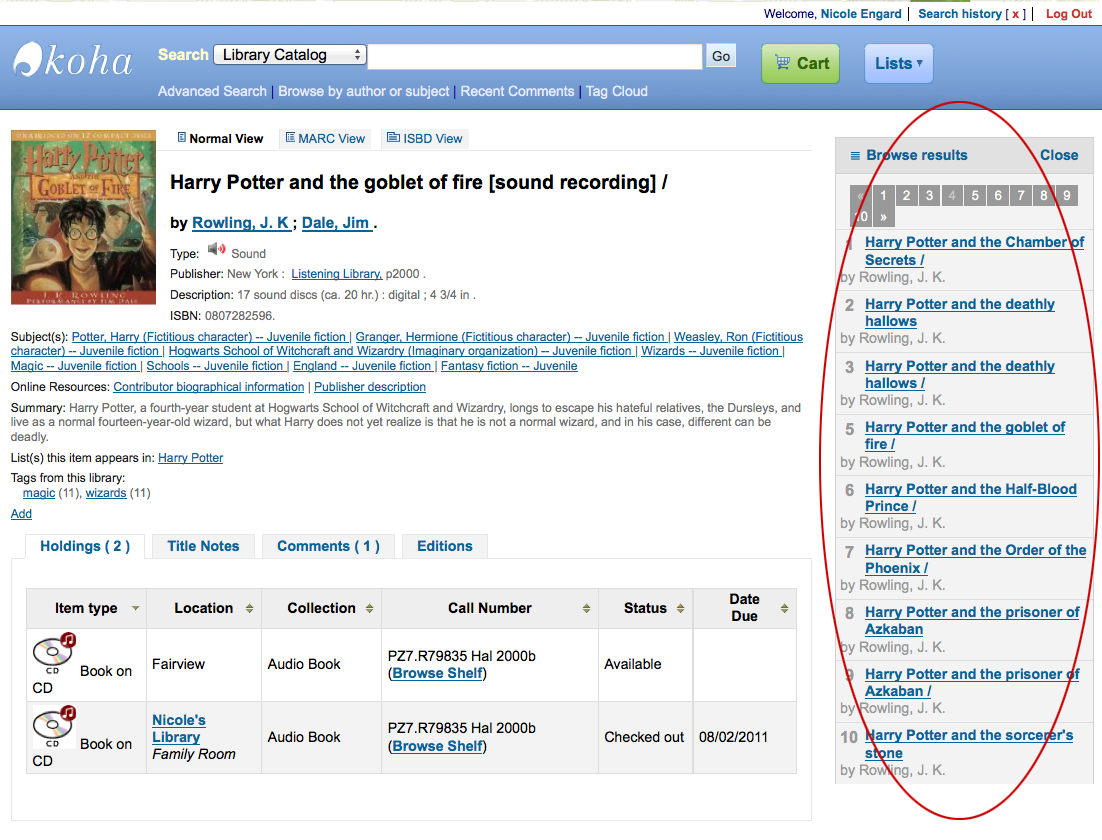Image resolution: width=1102 pixels, height=840 pixels.
Task: Open Publisher description link
Action: [x=370, y=387]
